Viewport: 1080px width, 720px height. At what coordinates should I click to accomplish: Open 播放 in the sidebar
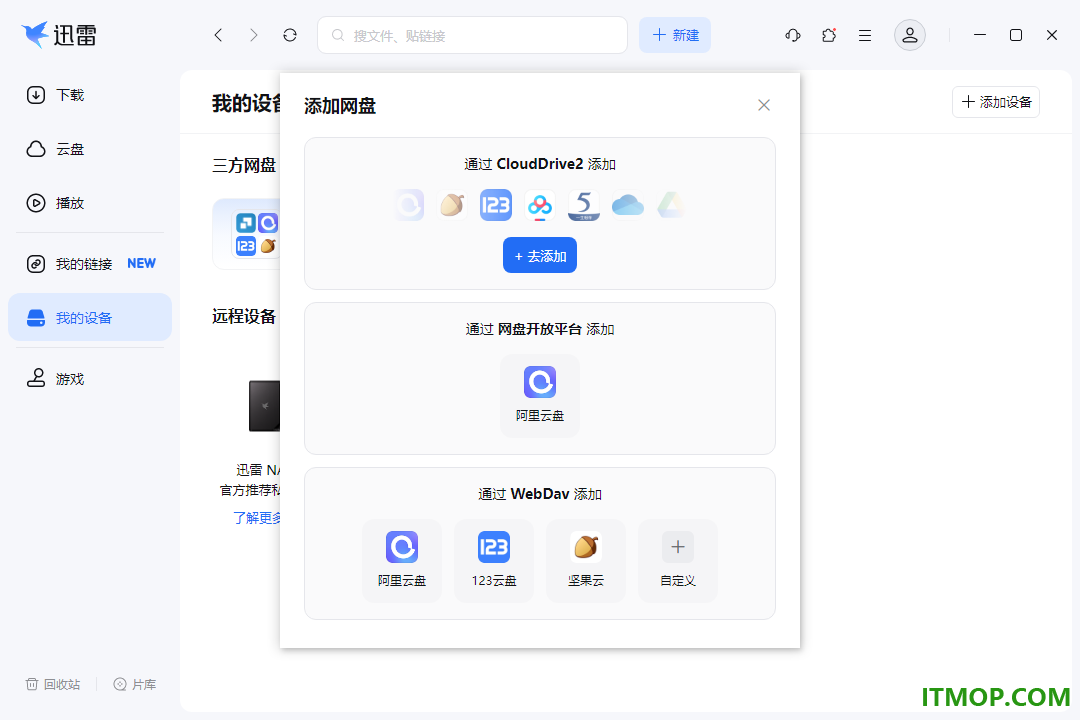(x=90, y=203)
